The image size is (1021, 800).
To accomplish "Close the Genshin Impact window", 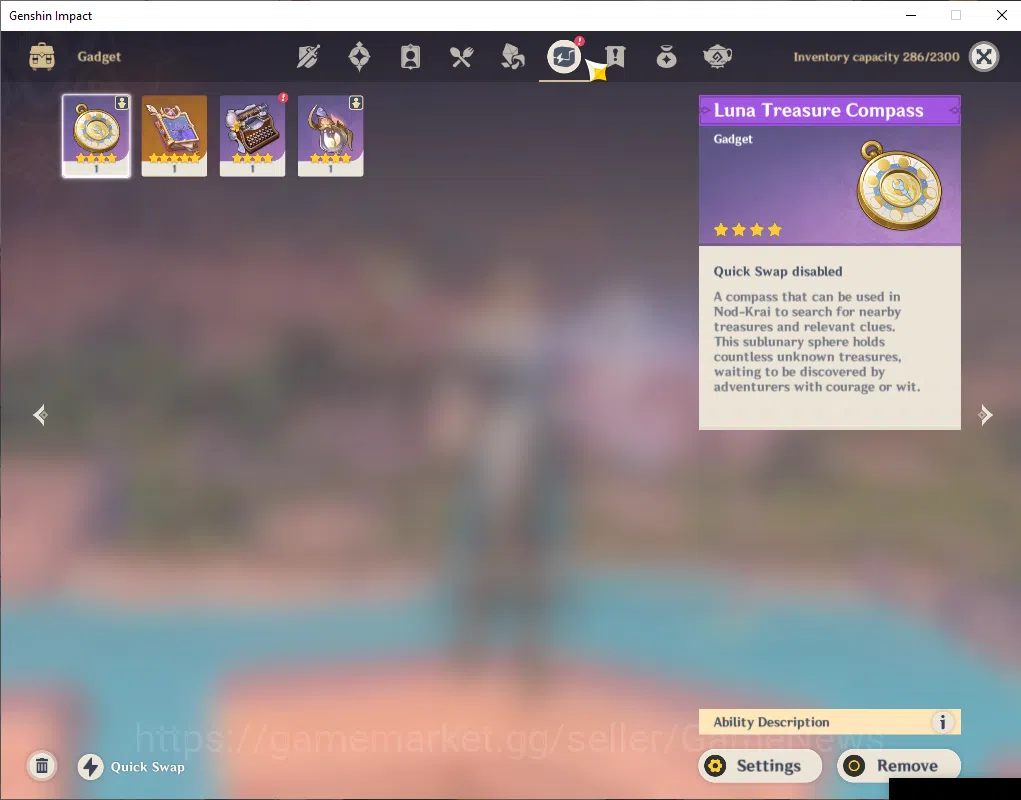I will click(x=1001, y=15).
